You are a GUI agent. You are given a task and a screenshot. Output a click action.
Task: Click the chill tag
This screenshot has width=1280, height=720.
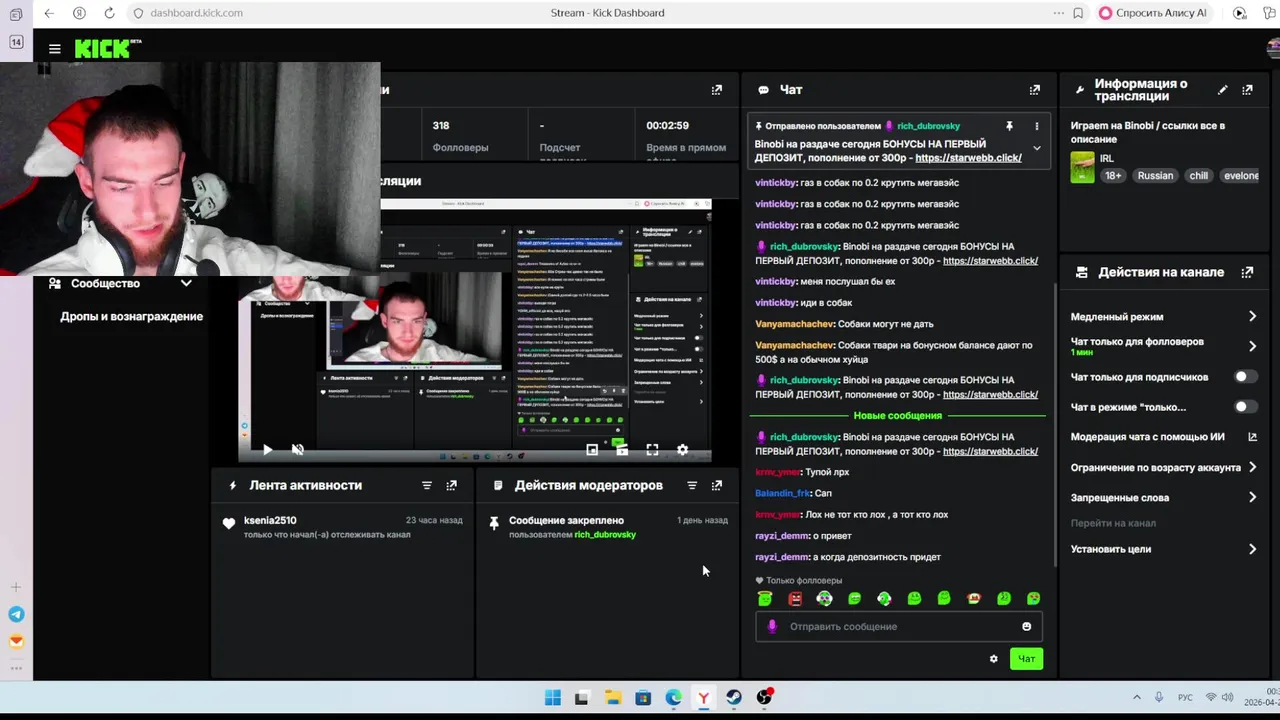(1198, 176)
